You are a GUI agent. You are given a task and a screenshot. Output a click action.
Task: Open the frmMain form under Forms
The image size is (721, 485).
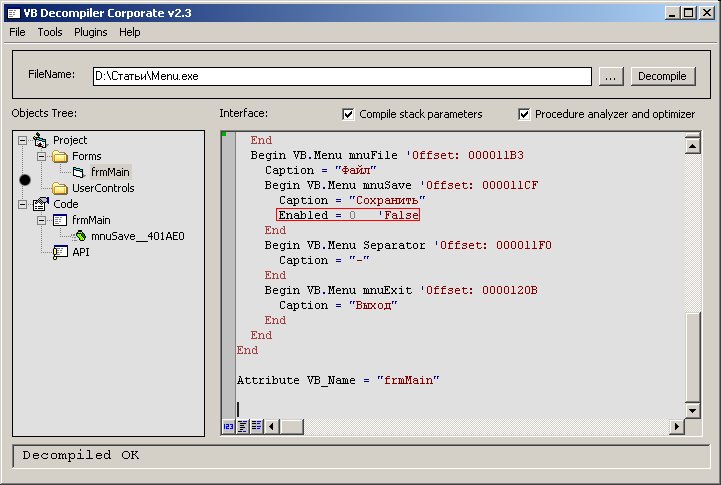pos(110,172)
